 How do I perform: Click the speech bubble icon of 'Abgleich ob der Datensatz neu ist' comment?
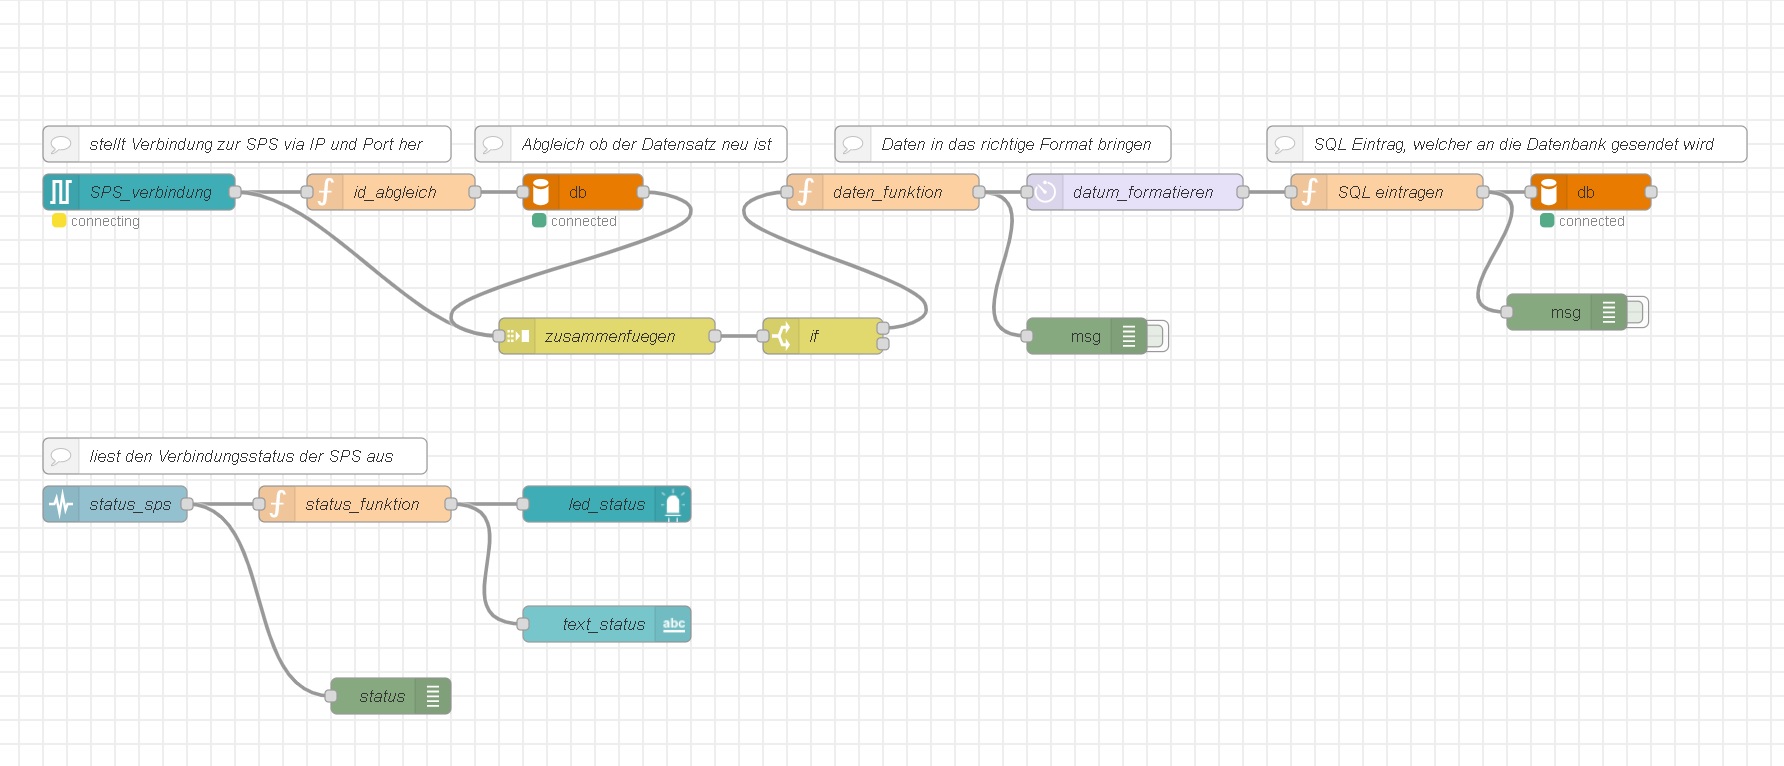(493, 144)
